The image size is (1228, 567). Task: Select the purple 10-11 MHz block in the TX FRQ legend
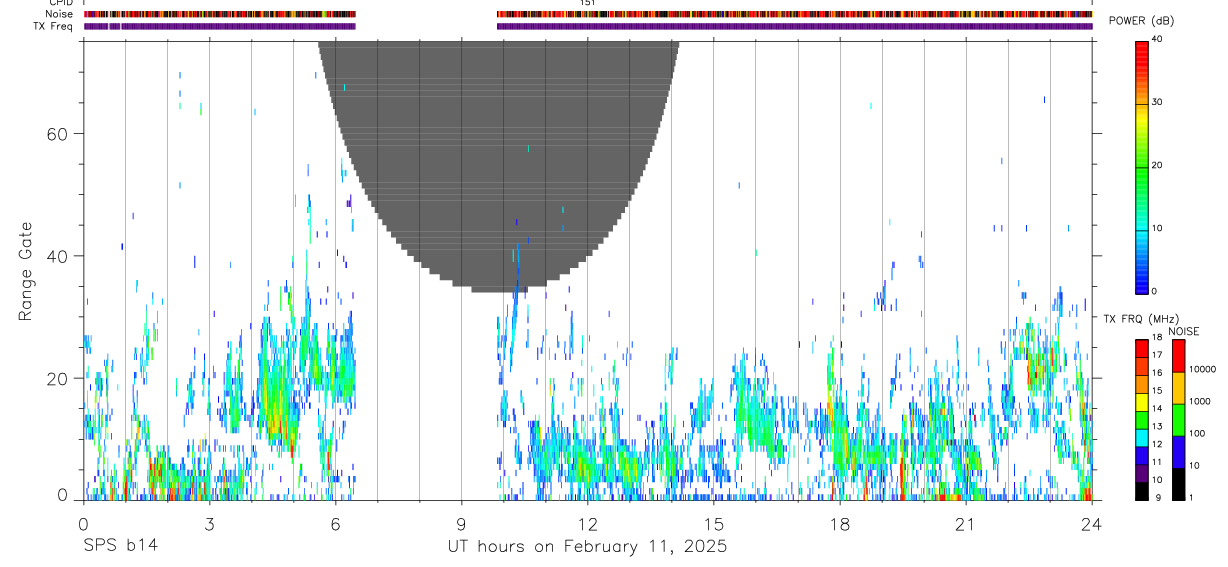(x=1141, y=471)
